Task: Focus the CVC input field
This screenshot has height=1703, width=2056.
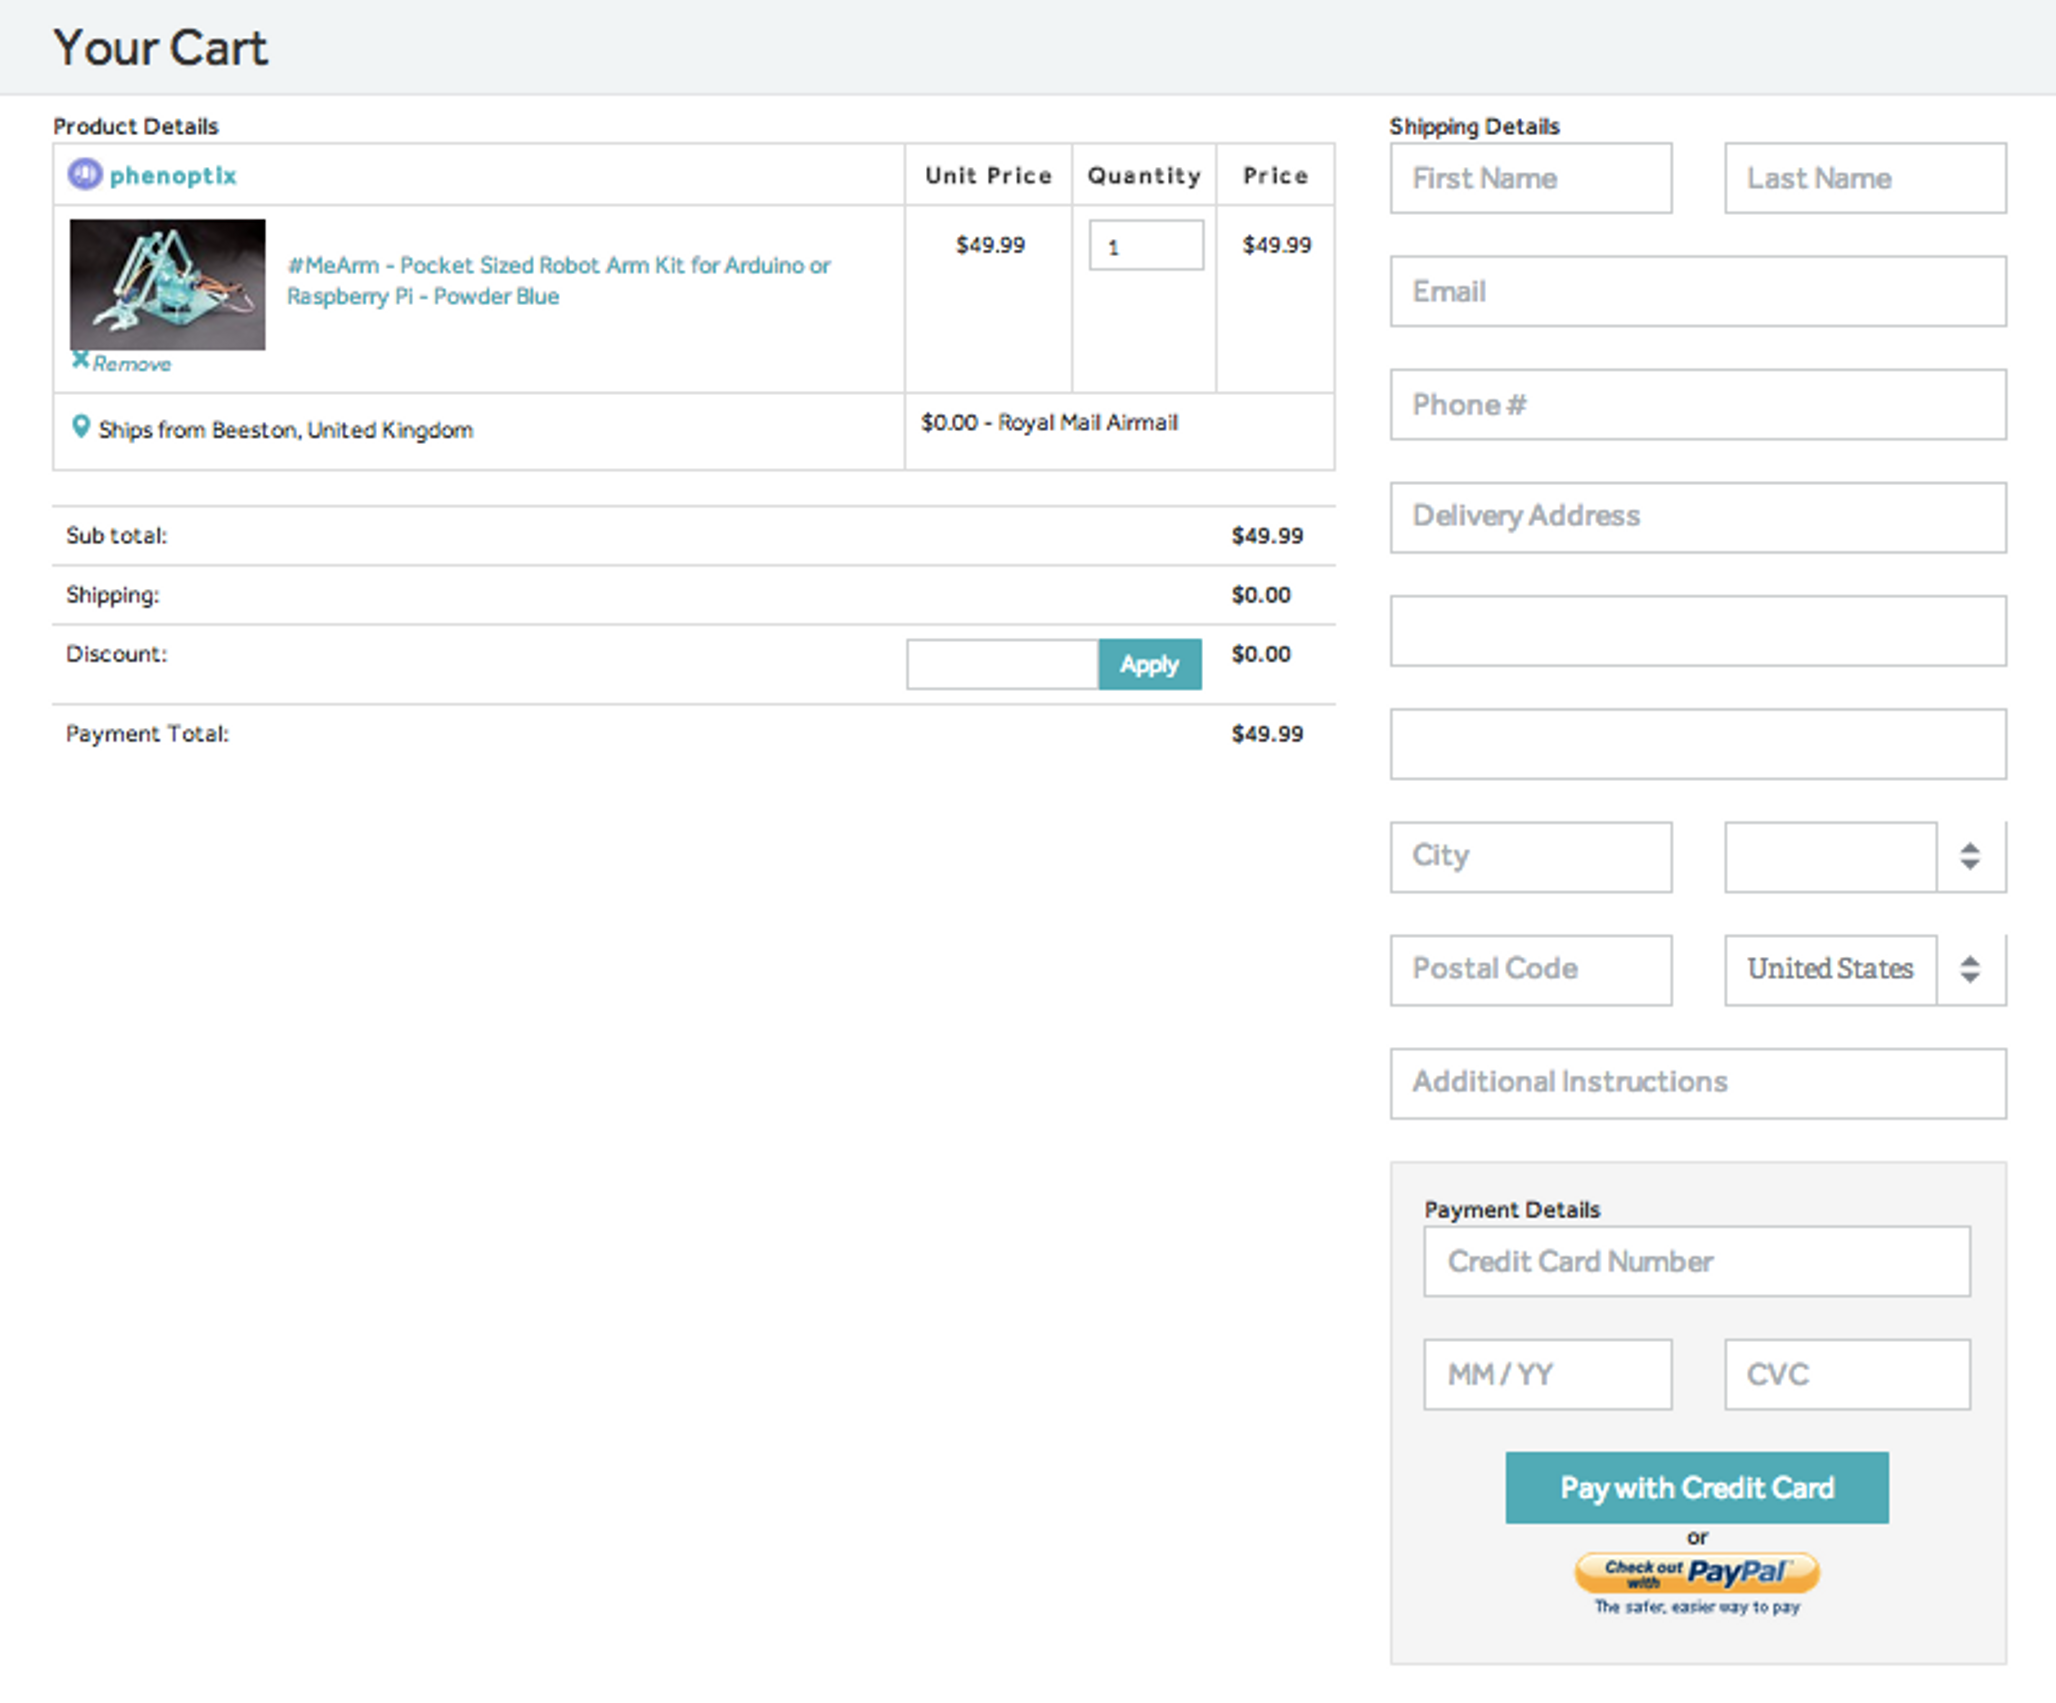Action: (x=1846, y=1375)
